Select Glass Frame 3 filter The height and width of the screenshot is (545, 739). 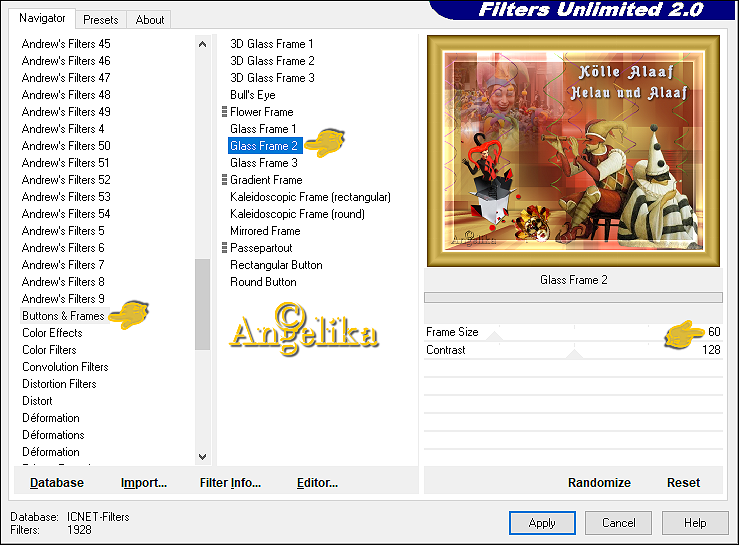point(263,163)
